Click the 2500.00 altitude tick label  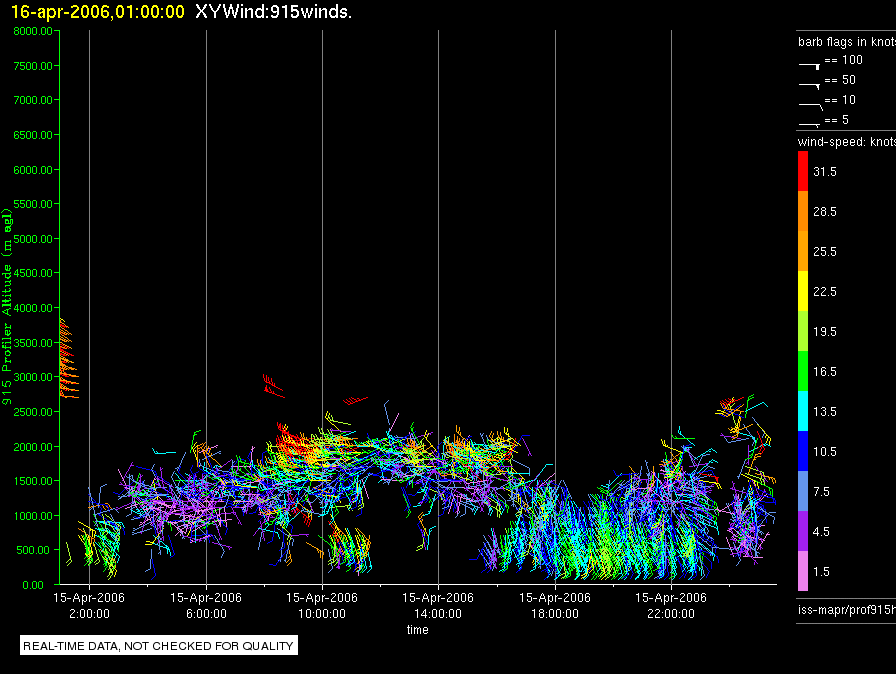click(33, 412)
